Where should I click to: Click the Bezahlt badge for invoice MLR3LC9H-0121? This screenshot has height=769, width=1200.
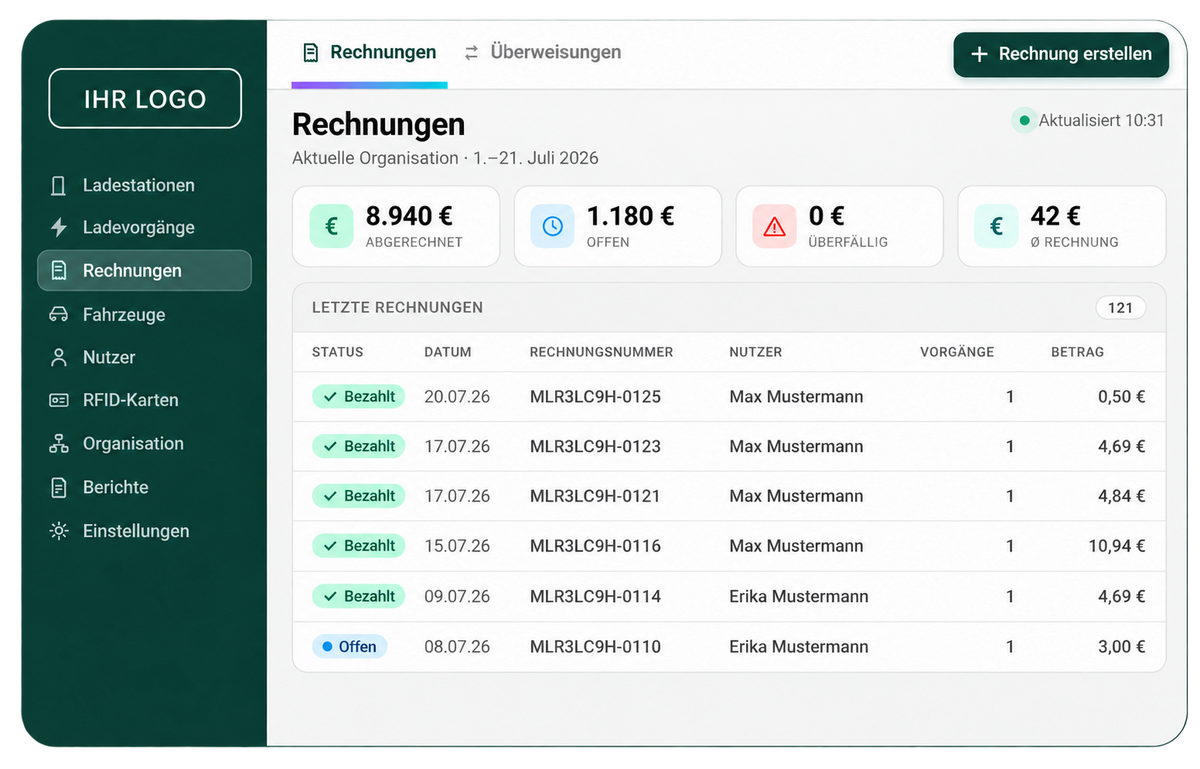358,496
